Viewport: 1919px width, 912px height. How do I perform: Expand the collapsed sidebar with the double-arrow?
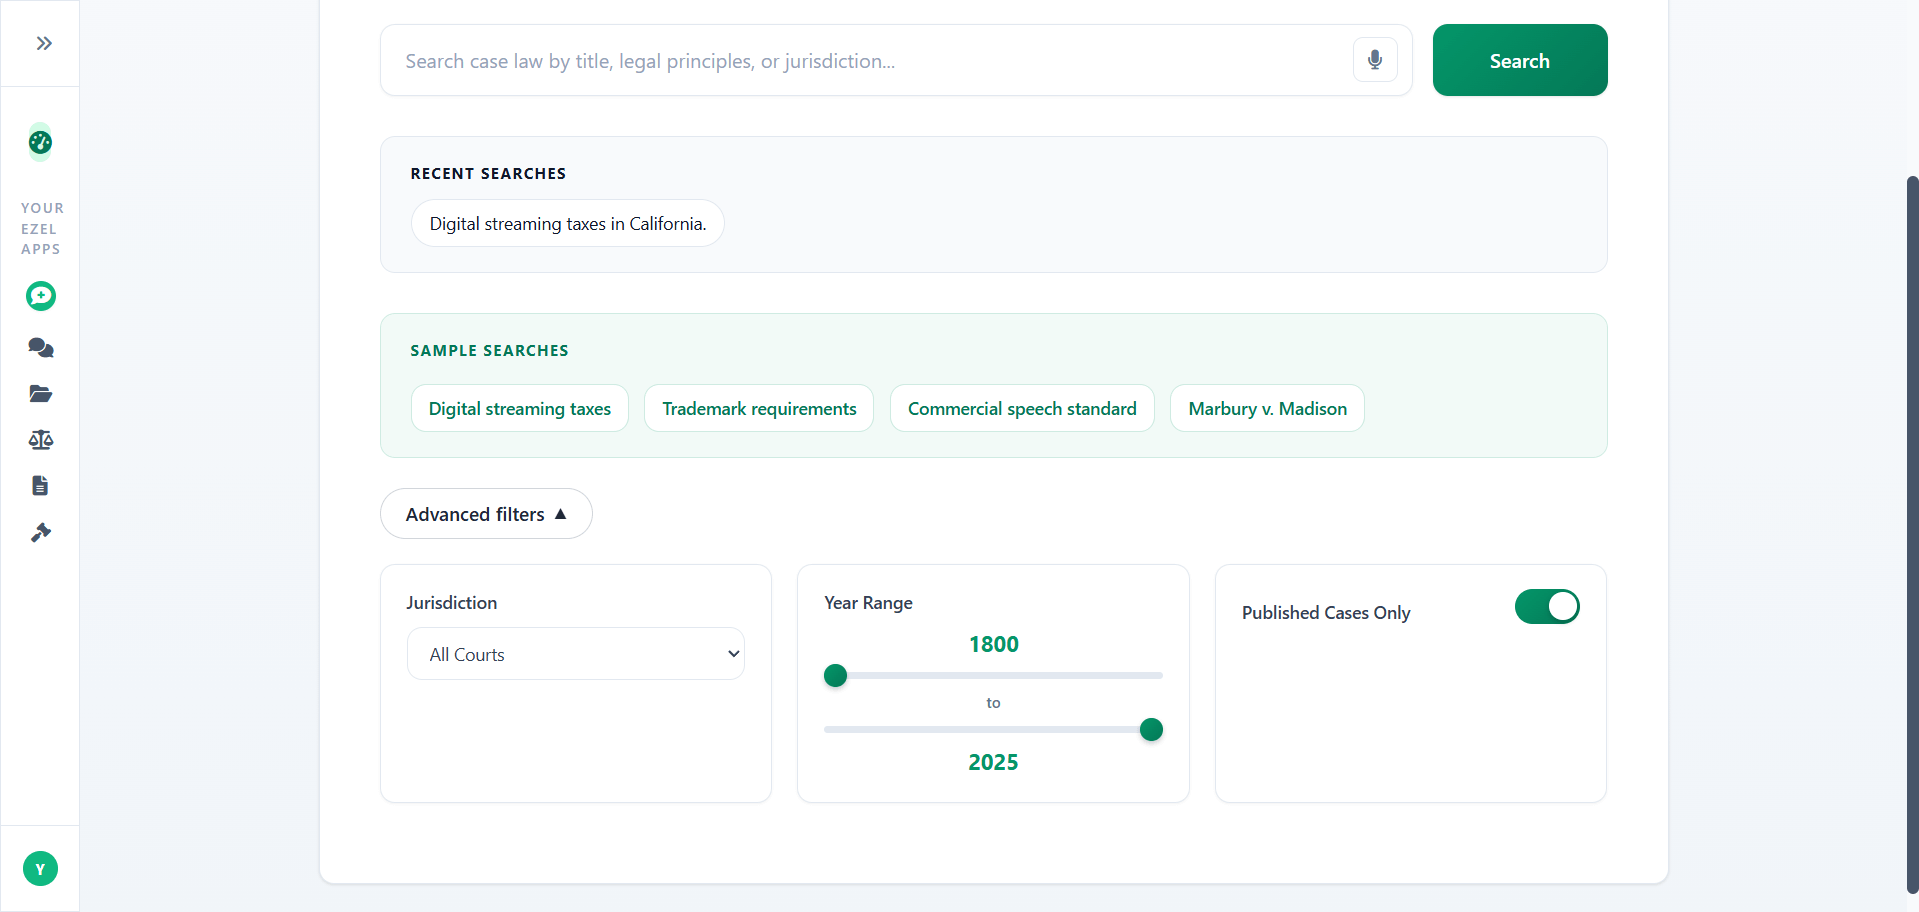pyautogui.click(x=43, y=42)
